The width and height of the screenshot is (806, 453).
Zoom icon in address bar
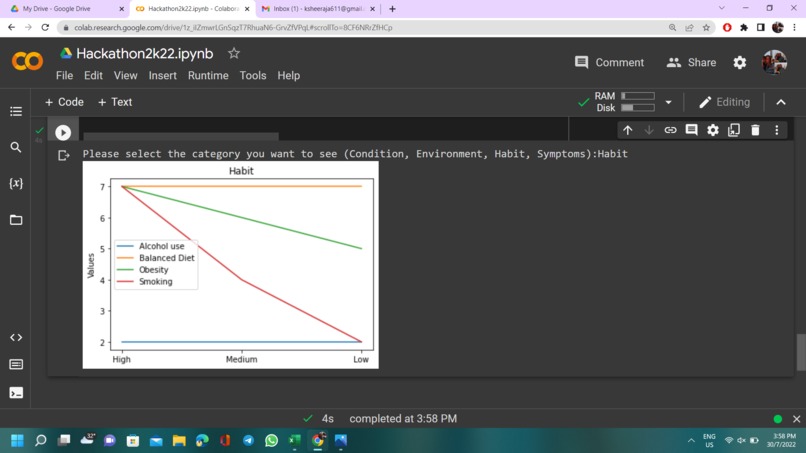coord(672,28)
